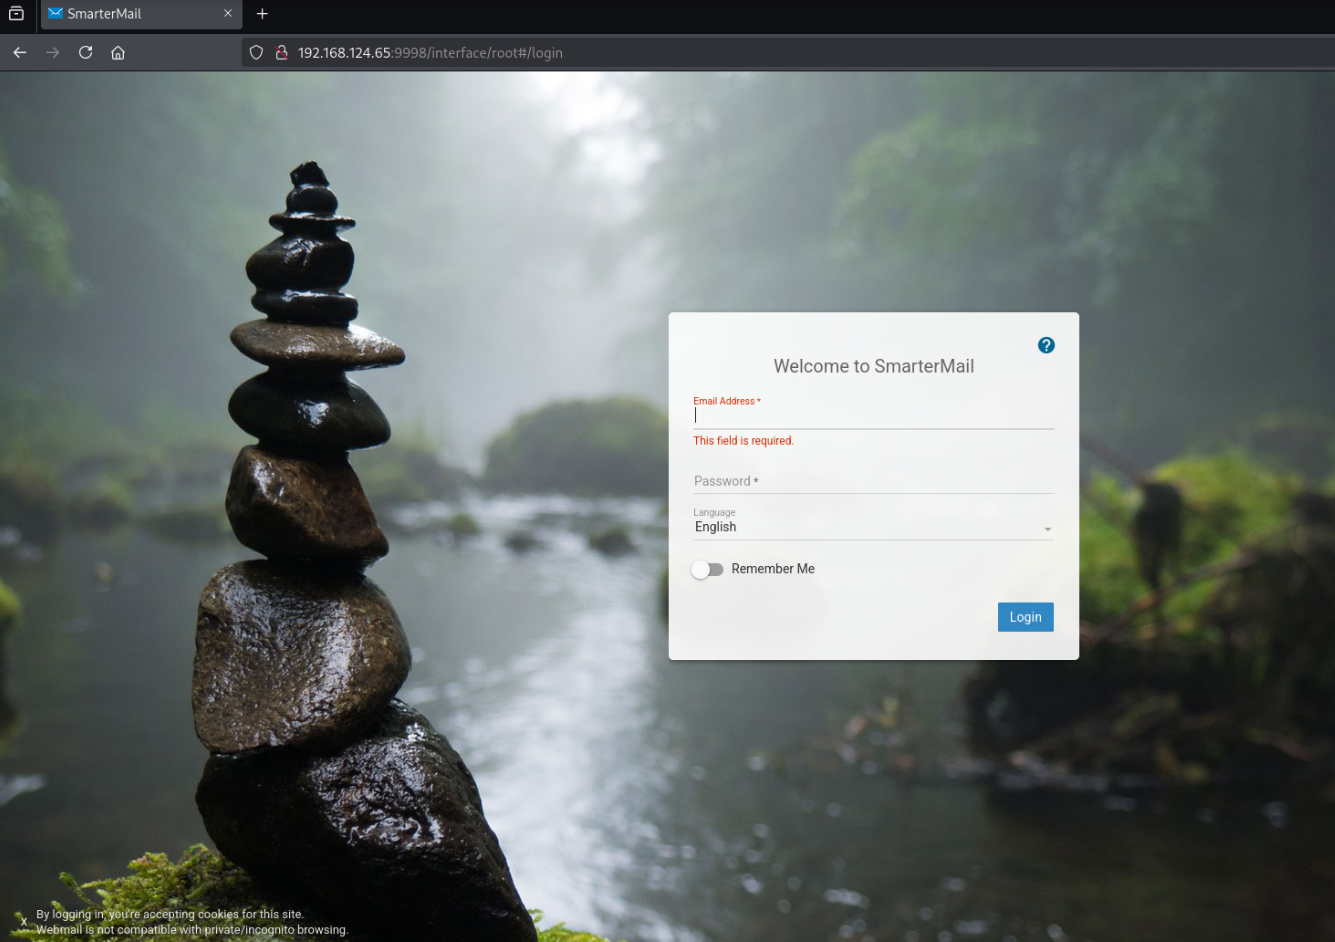Click the address bar URL

[430, 53]
